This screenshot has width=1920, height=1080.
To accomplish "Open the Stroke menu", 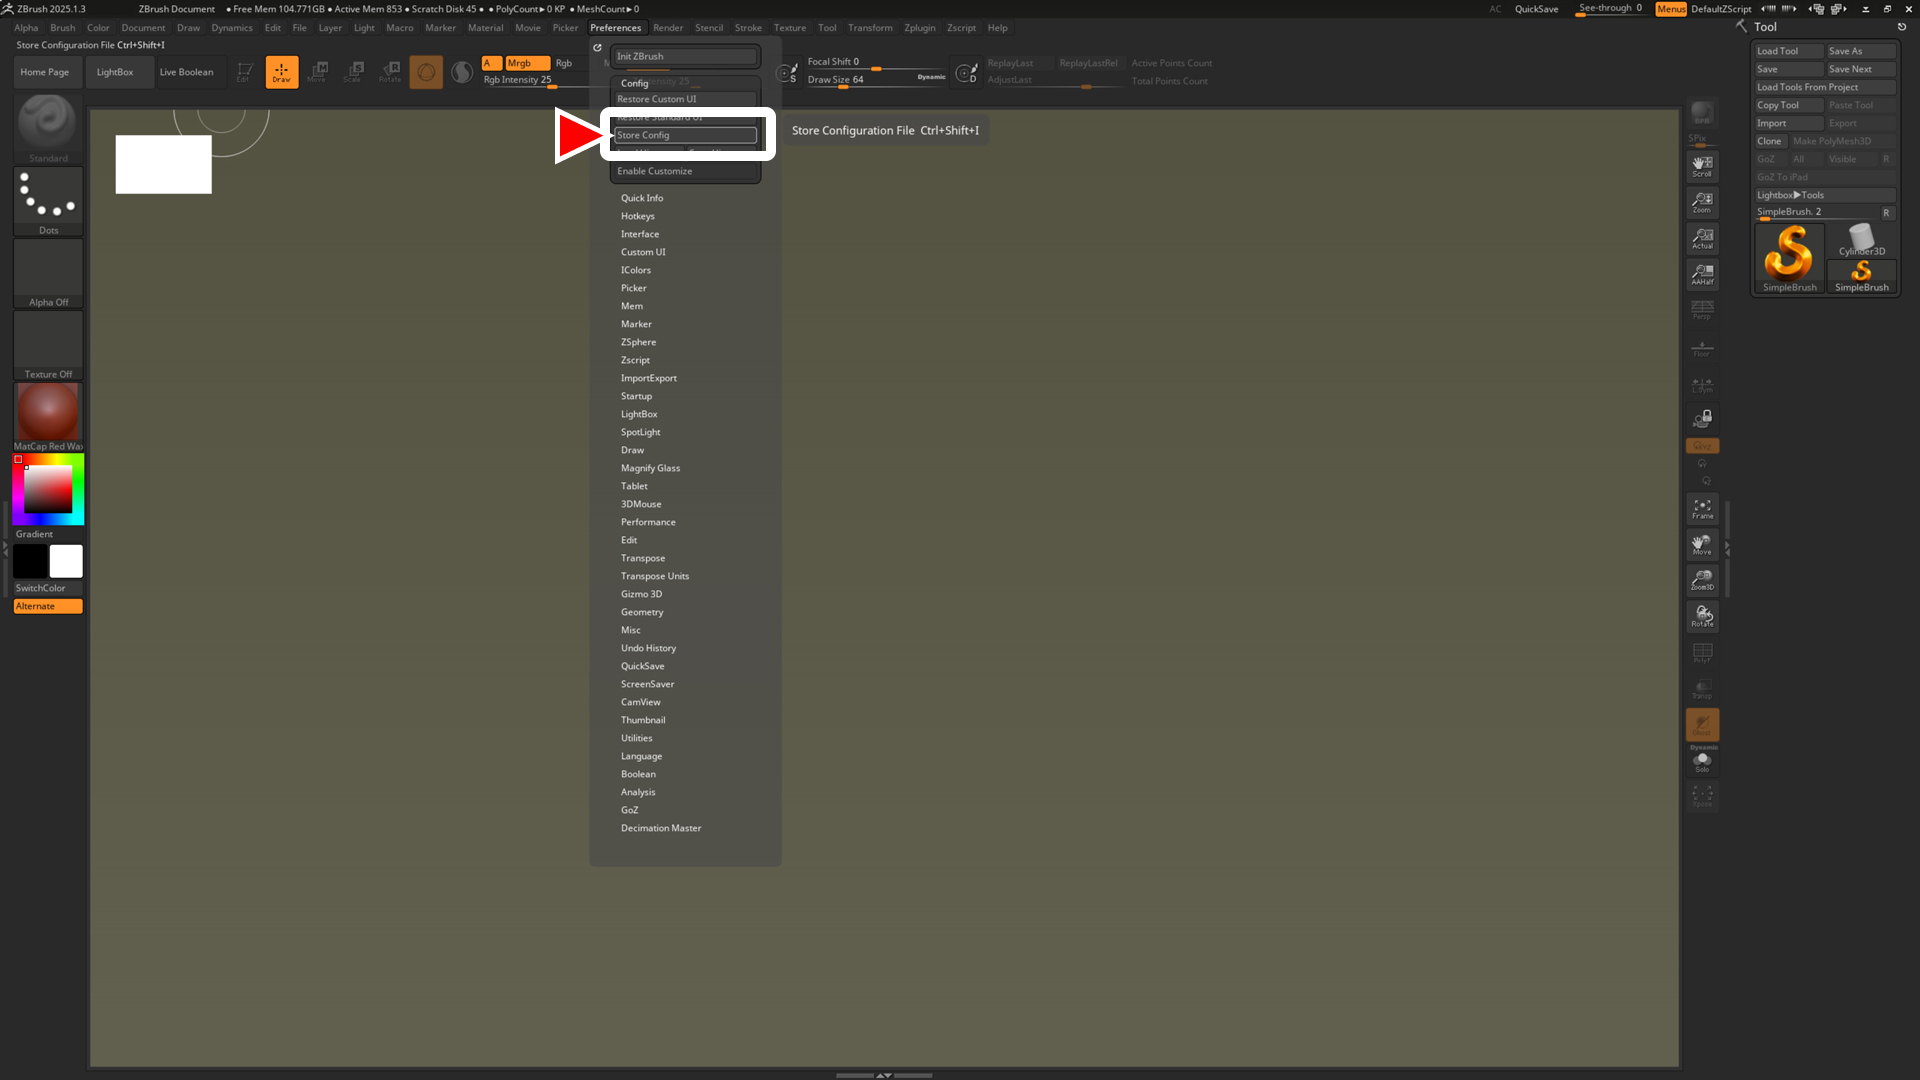I will coord(748,28).
